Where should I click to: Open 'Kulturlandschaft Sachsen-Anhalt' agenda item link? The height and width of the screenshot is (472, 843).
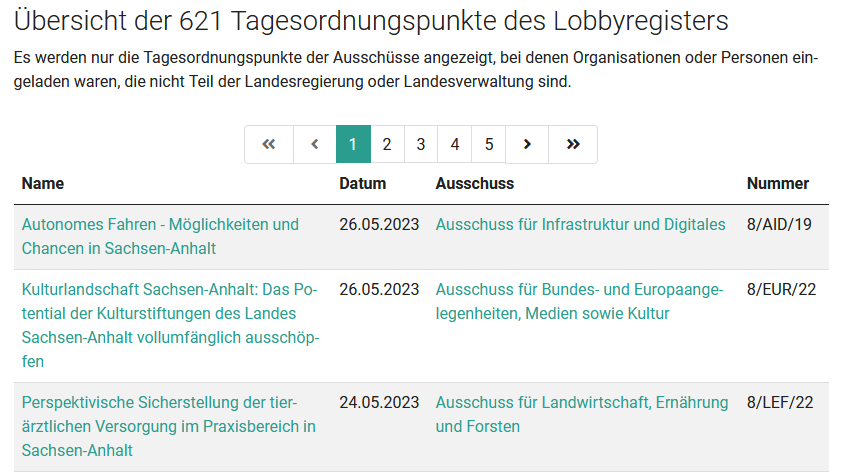[170, 325]
